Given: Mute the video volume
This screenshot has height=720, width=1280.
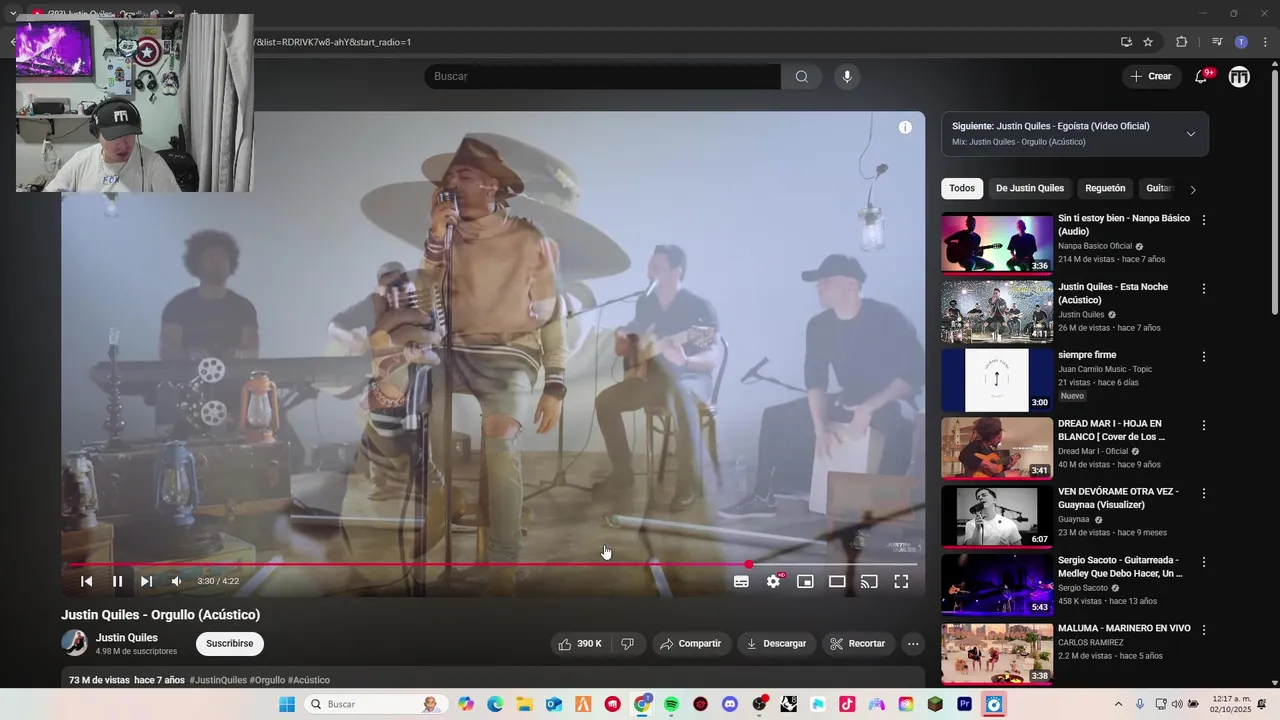Looking at the screenshot, I should point(176,581).
